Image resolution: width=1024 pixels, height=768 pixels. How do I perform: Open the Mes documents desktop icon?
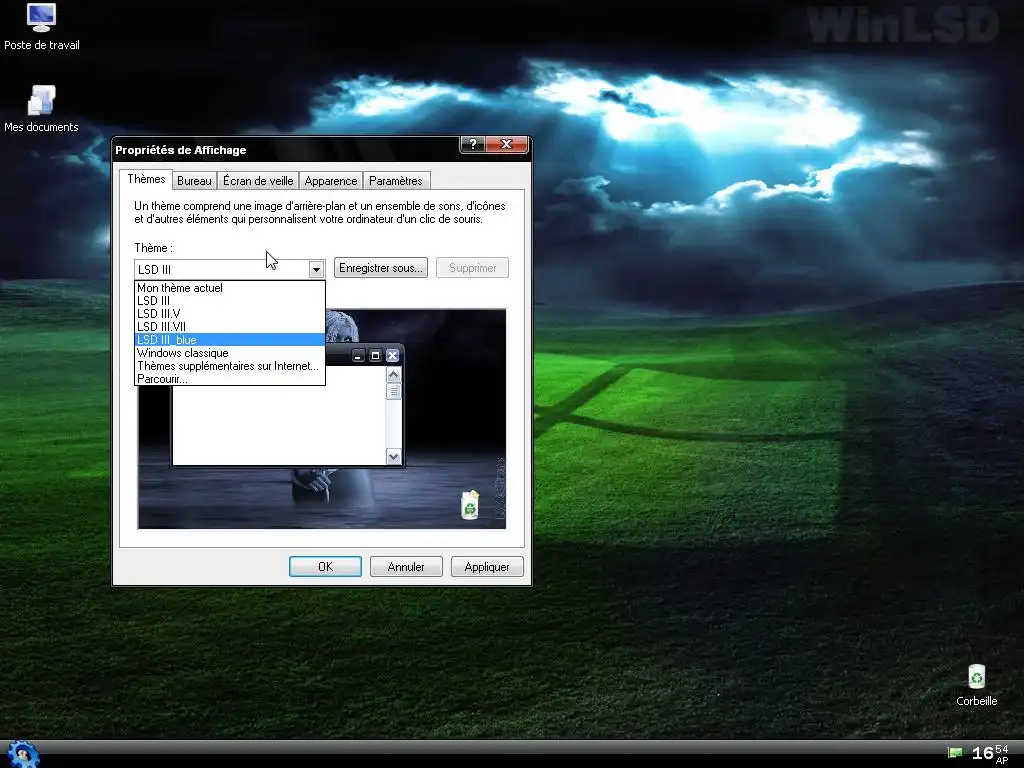point(41,108)
